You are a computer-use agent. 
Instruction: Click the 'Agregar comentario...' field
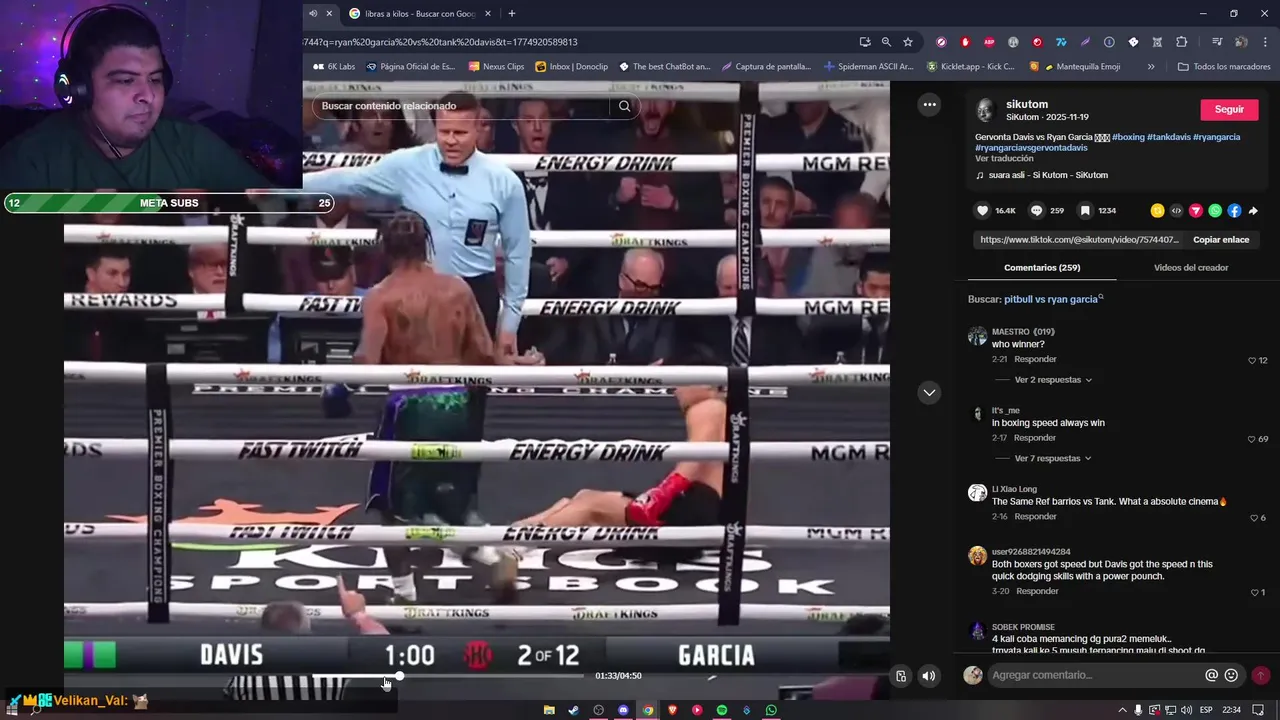1095,675
